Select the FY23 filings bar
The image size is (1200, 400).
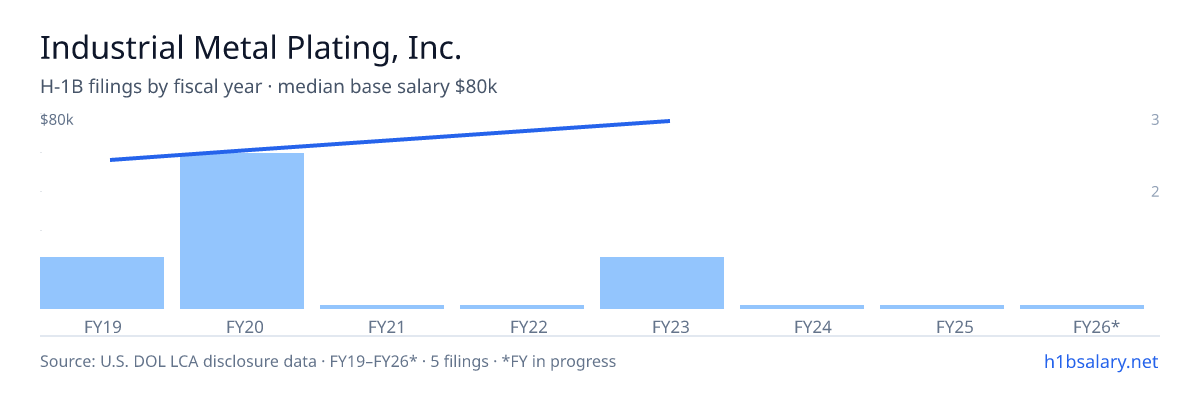click(662, 283)
